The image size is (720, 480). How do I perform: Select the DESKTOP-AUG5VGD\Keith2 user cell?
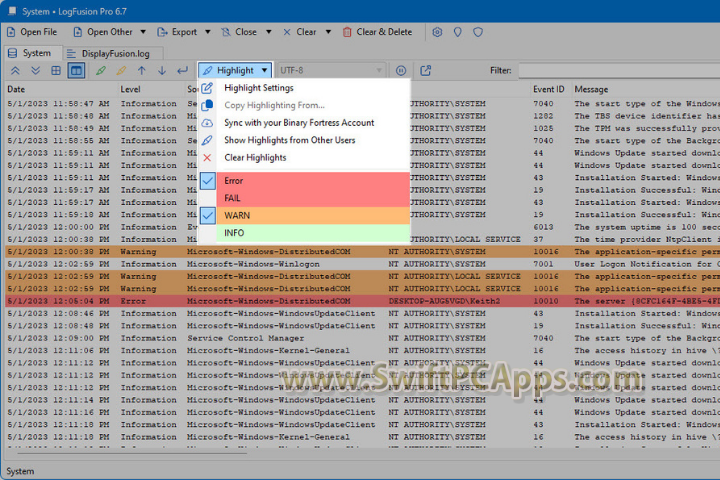point(444,301)
